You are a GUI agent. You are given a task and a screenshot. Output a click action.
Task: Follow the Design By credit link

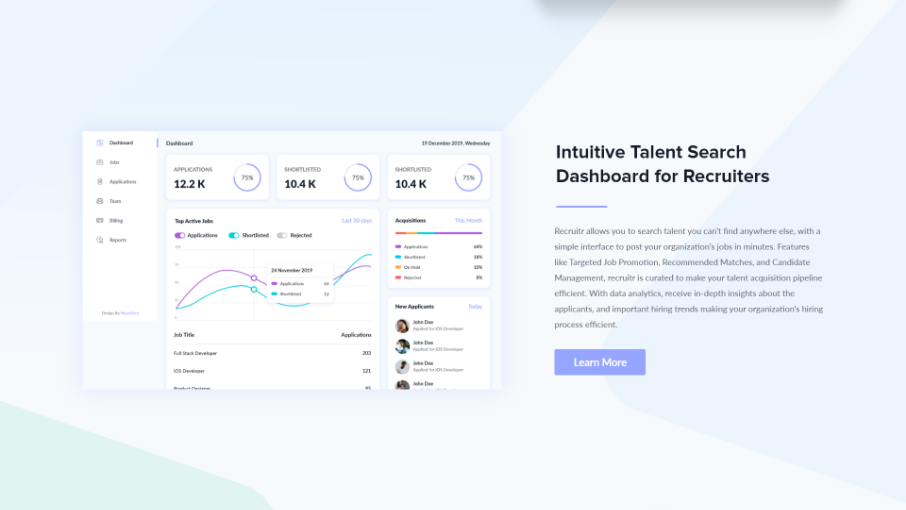[x=130, y=313]
